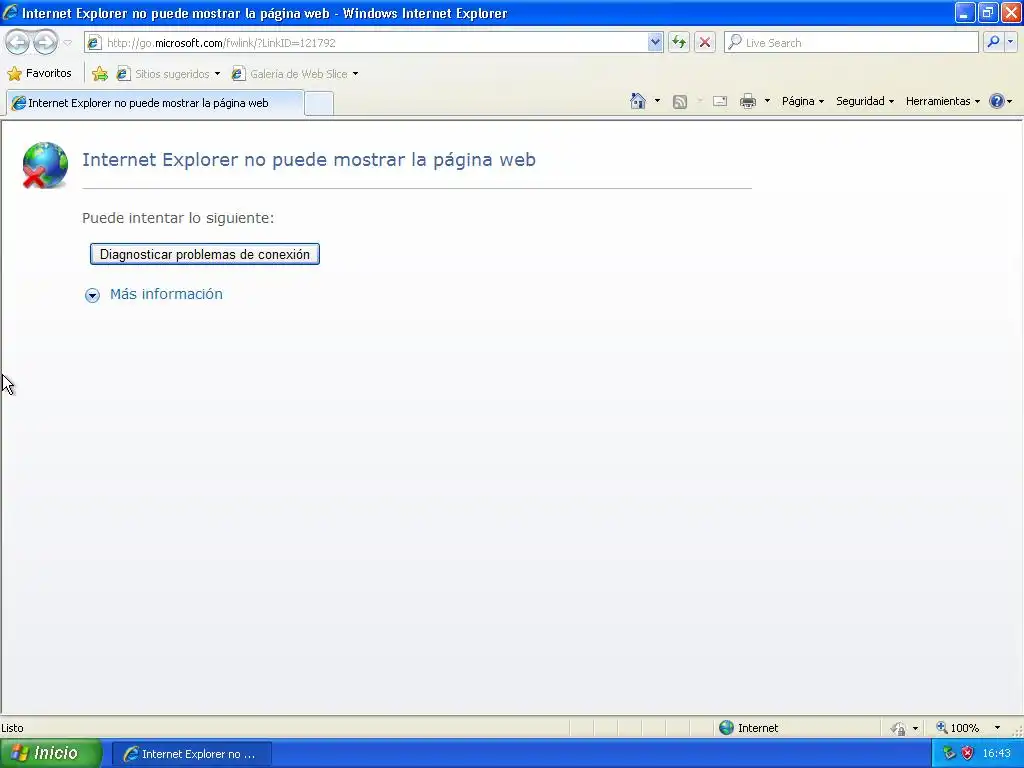Expand Más información arrow toggle

(x=92, y=295)
